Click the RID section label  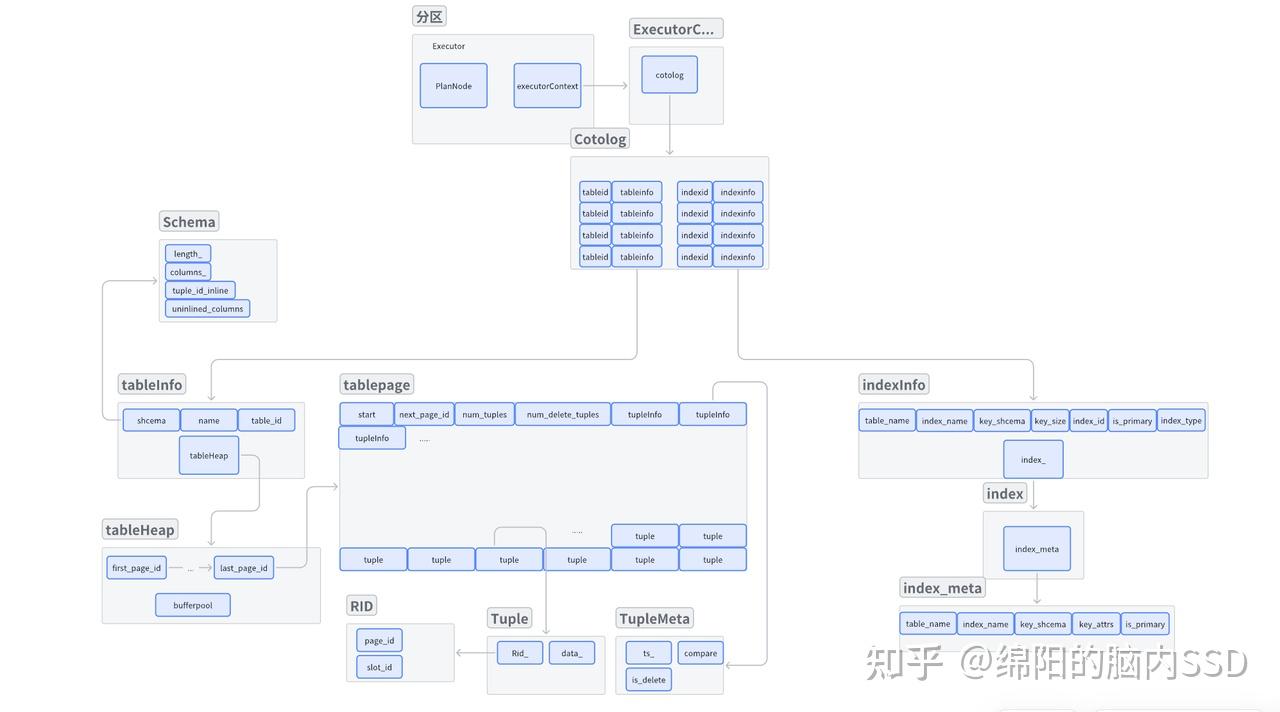click(361, 604)
